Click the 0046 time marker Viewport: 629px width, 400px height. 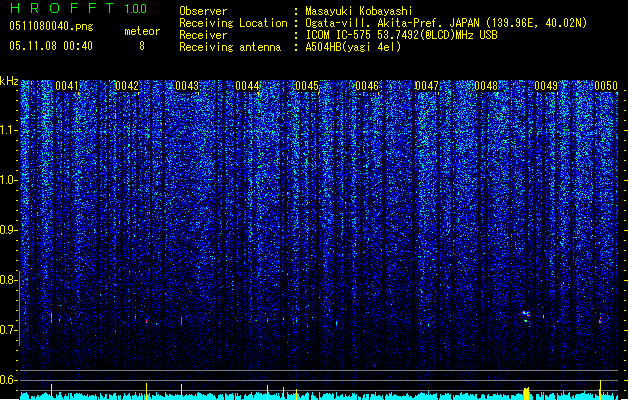(367, 86)
